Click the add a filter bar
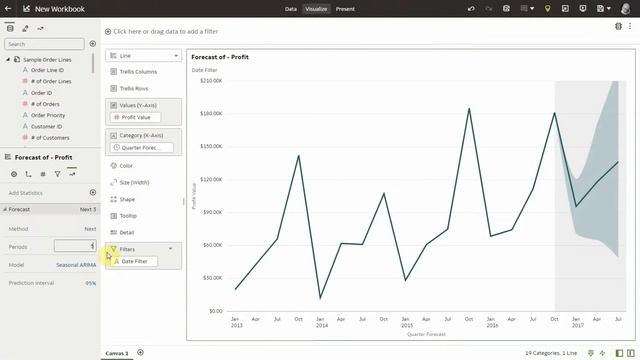The image size is (640, 360). click(162, 31)
